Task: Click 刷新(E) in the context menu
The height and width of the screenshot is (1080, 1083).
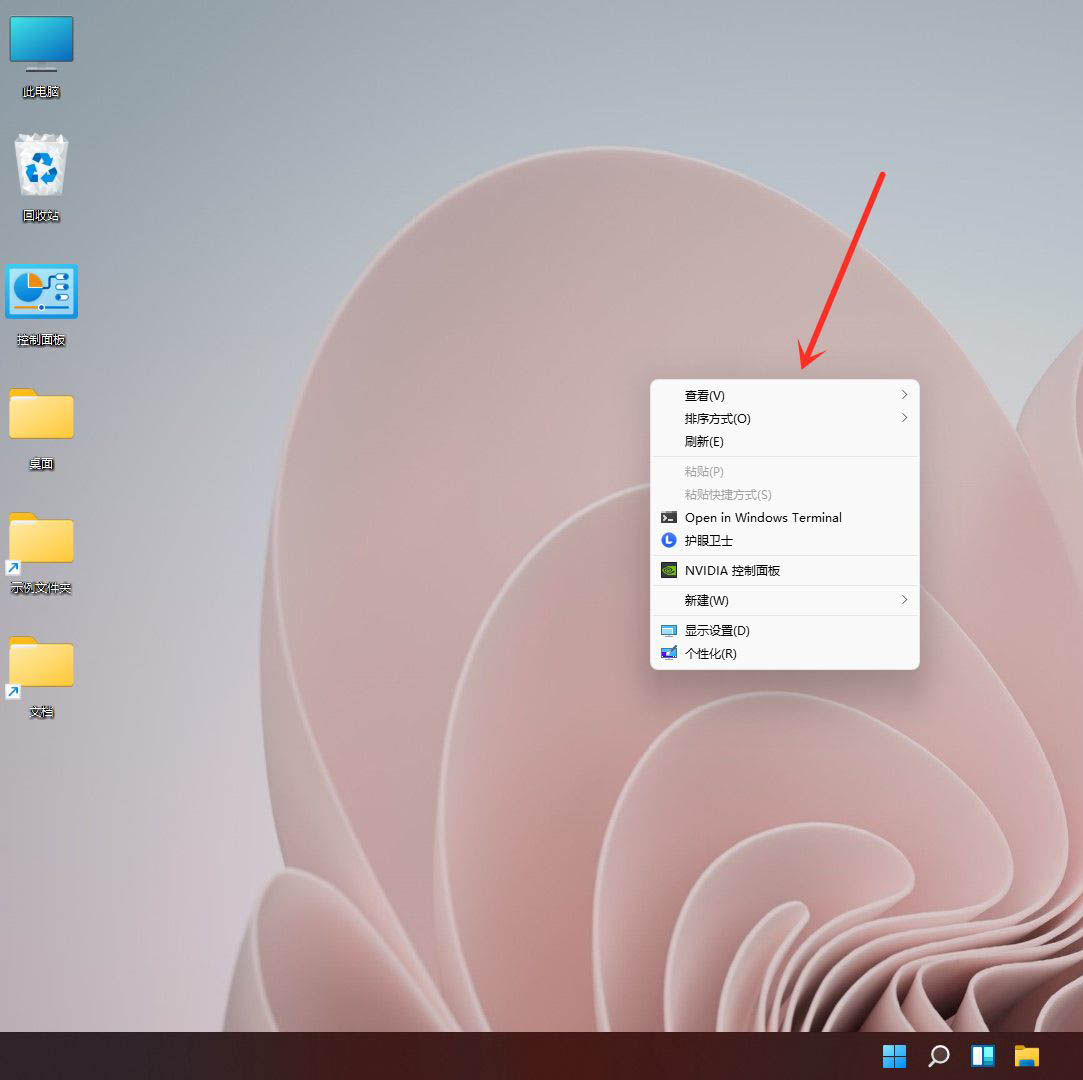Action: pos(704,442)
